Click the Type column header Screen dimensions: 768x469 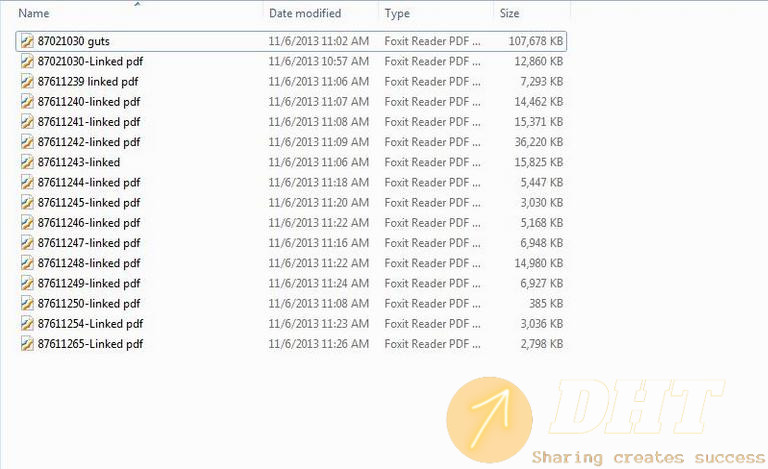click(x=397, y=13)
